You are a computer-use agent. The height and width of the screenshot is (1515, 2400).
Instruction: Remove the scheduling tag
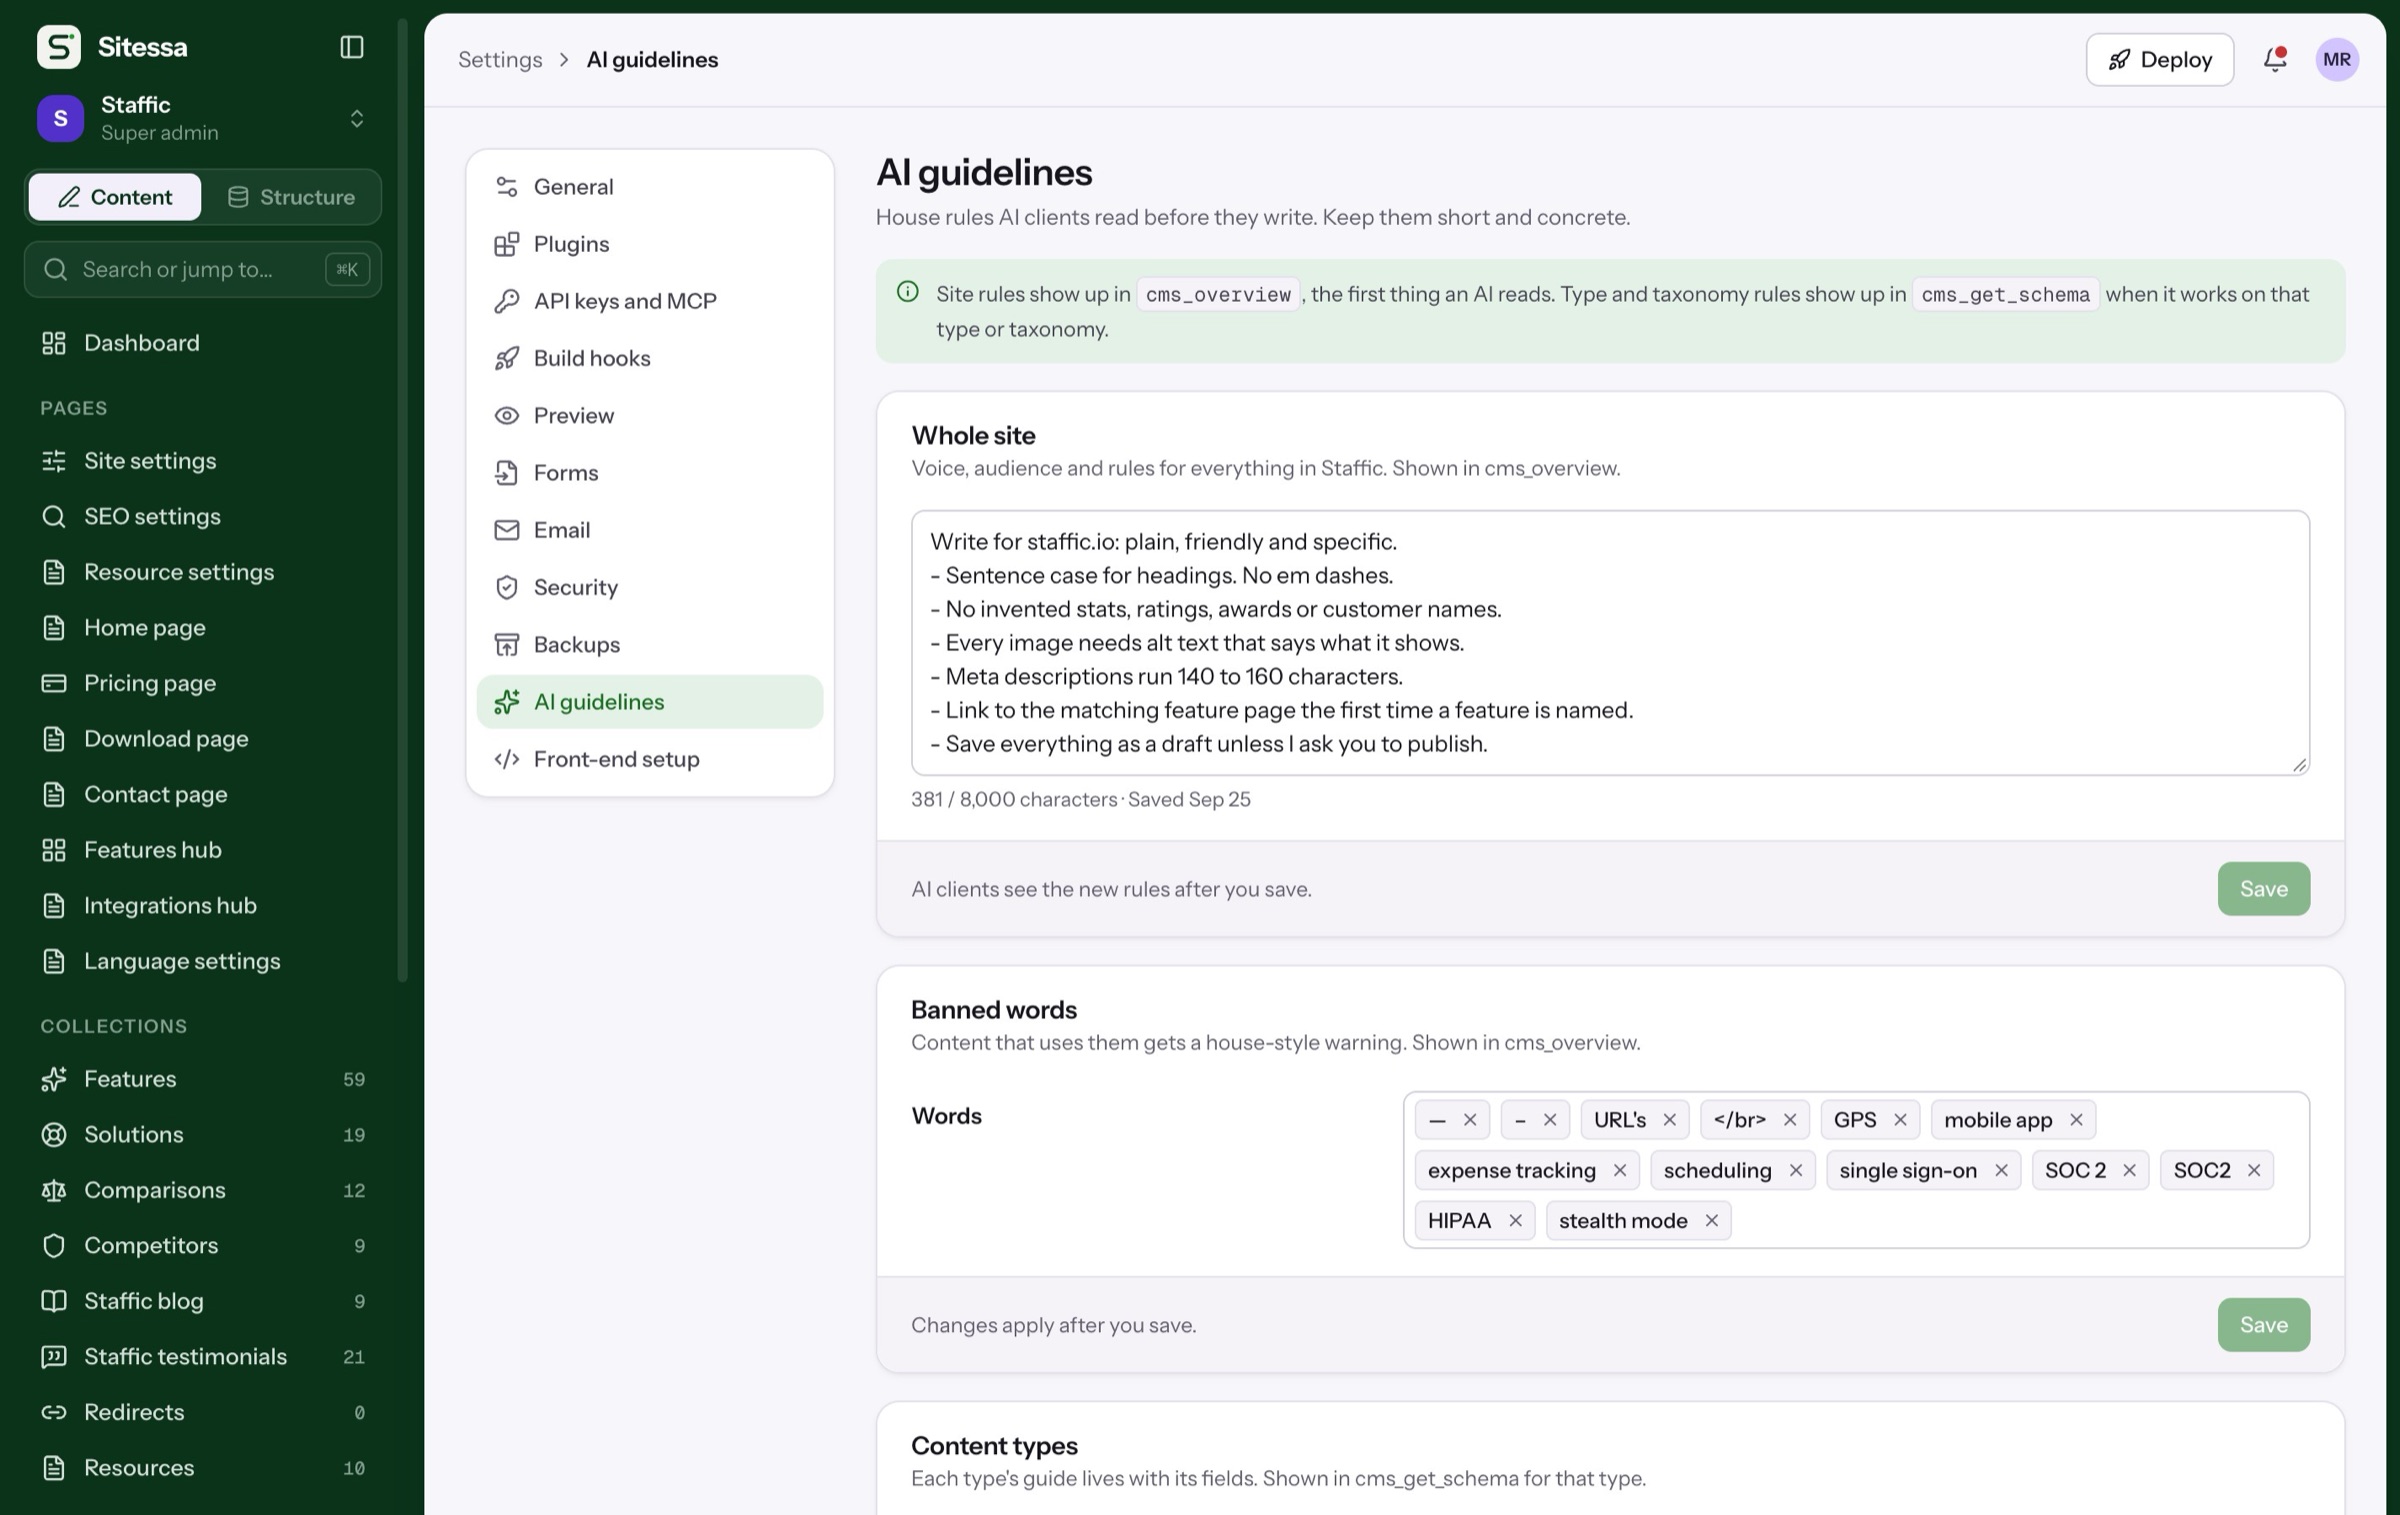pyautogui.click(x=1796, y=1170)
